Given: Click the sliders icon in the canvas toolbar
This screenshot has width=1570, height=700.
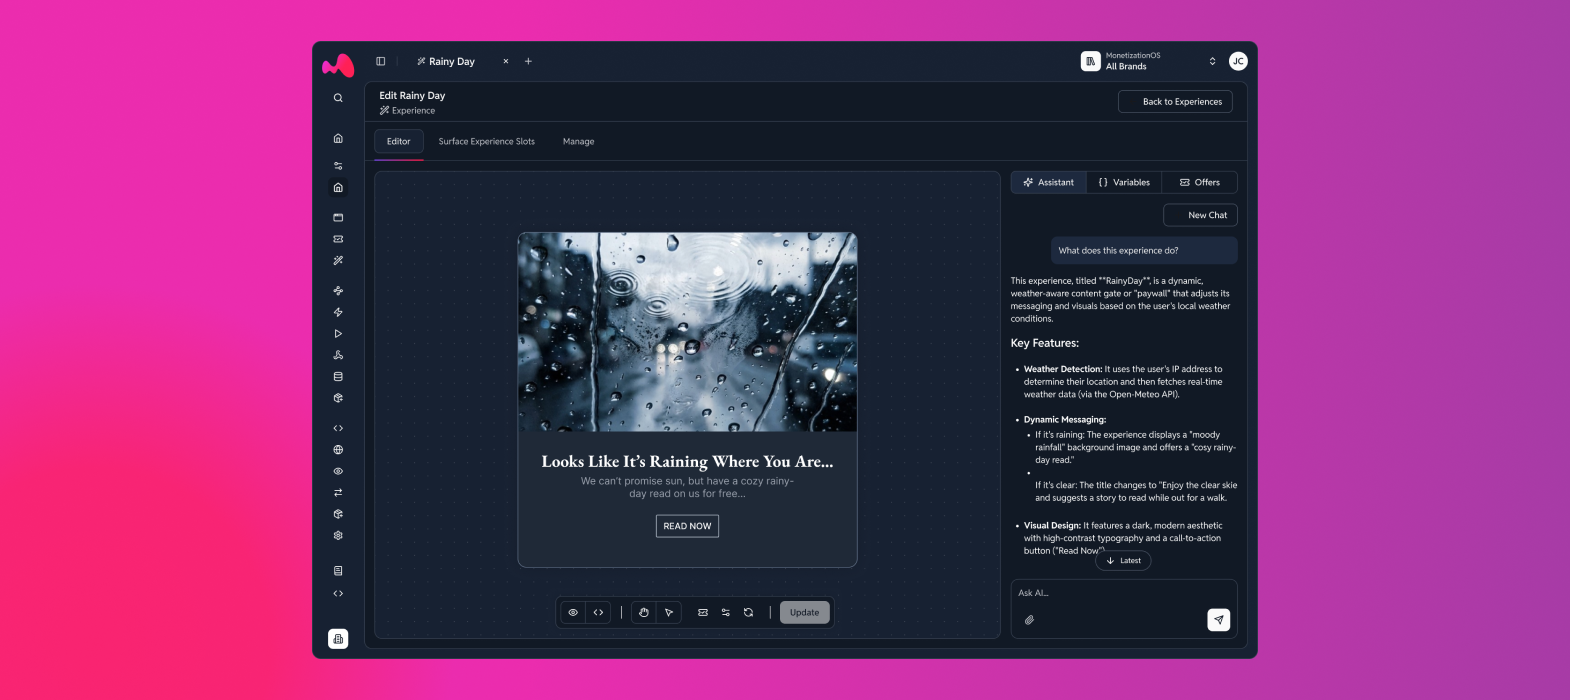Looking at the screenshot, I should click(726, 612).
